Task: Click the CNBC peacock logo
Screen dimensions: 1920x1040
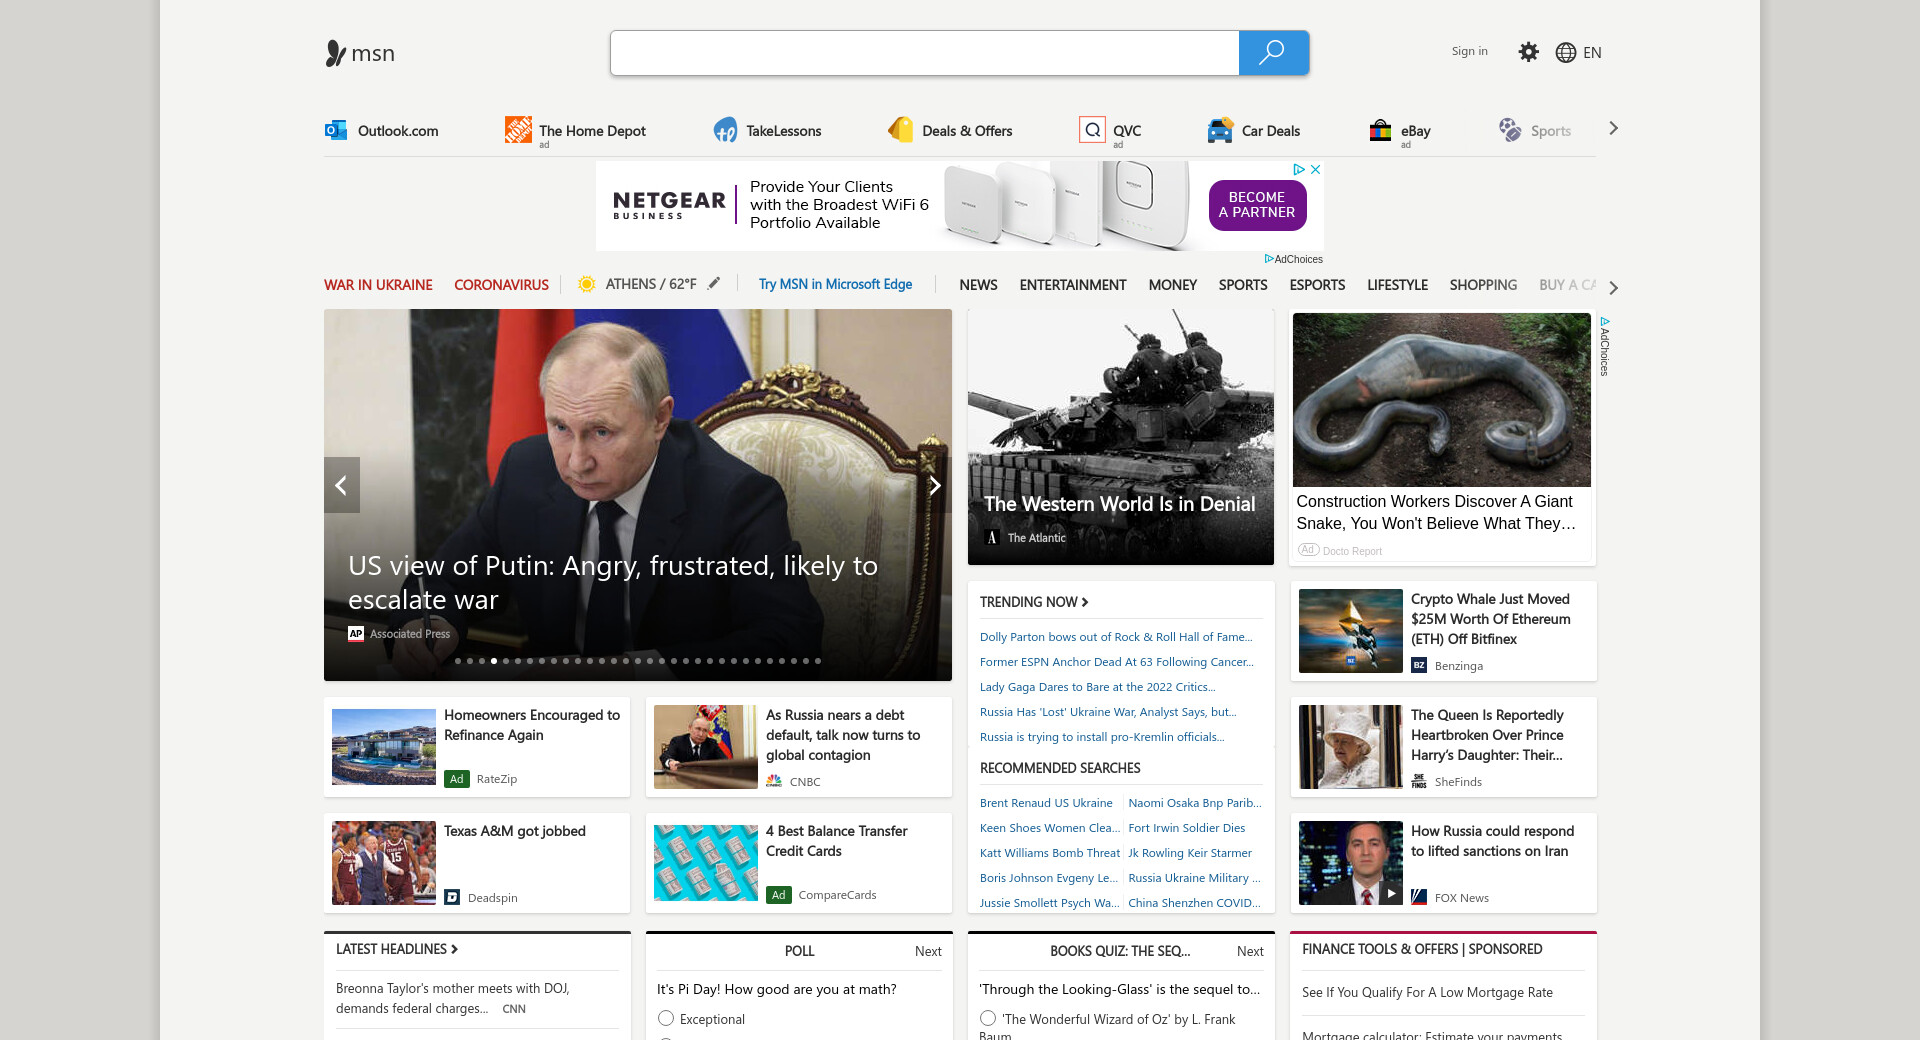Action: 774,782
